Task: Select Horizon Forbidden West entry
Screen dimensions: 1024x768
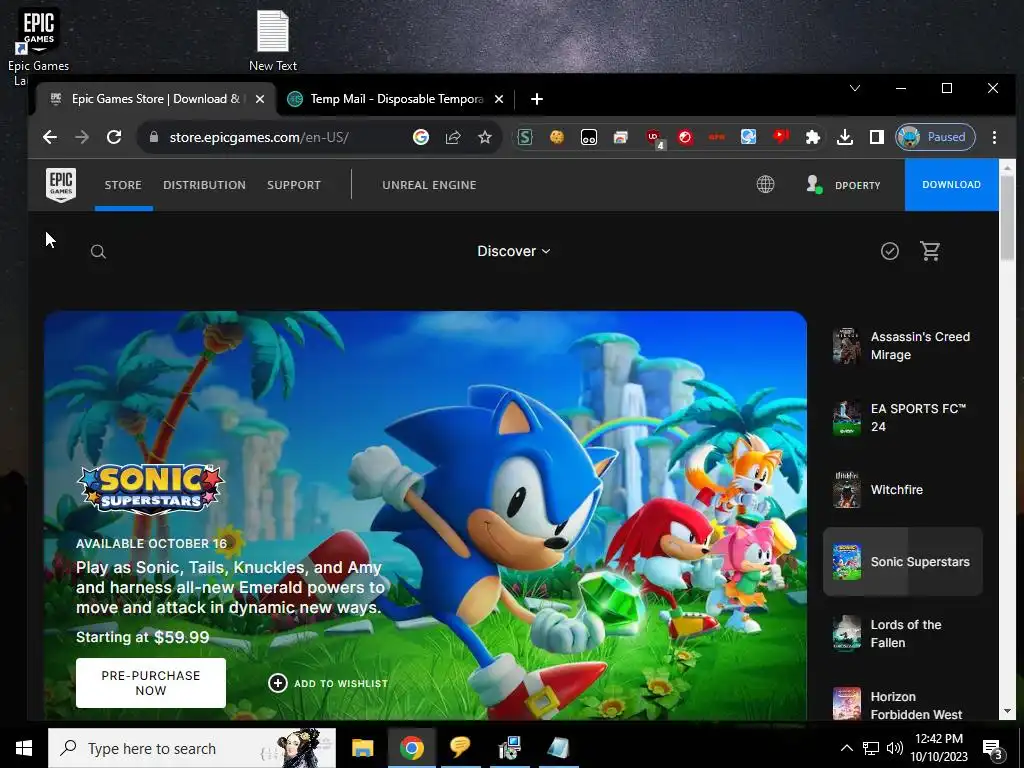Action: 903,702
